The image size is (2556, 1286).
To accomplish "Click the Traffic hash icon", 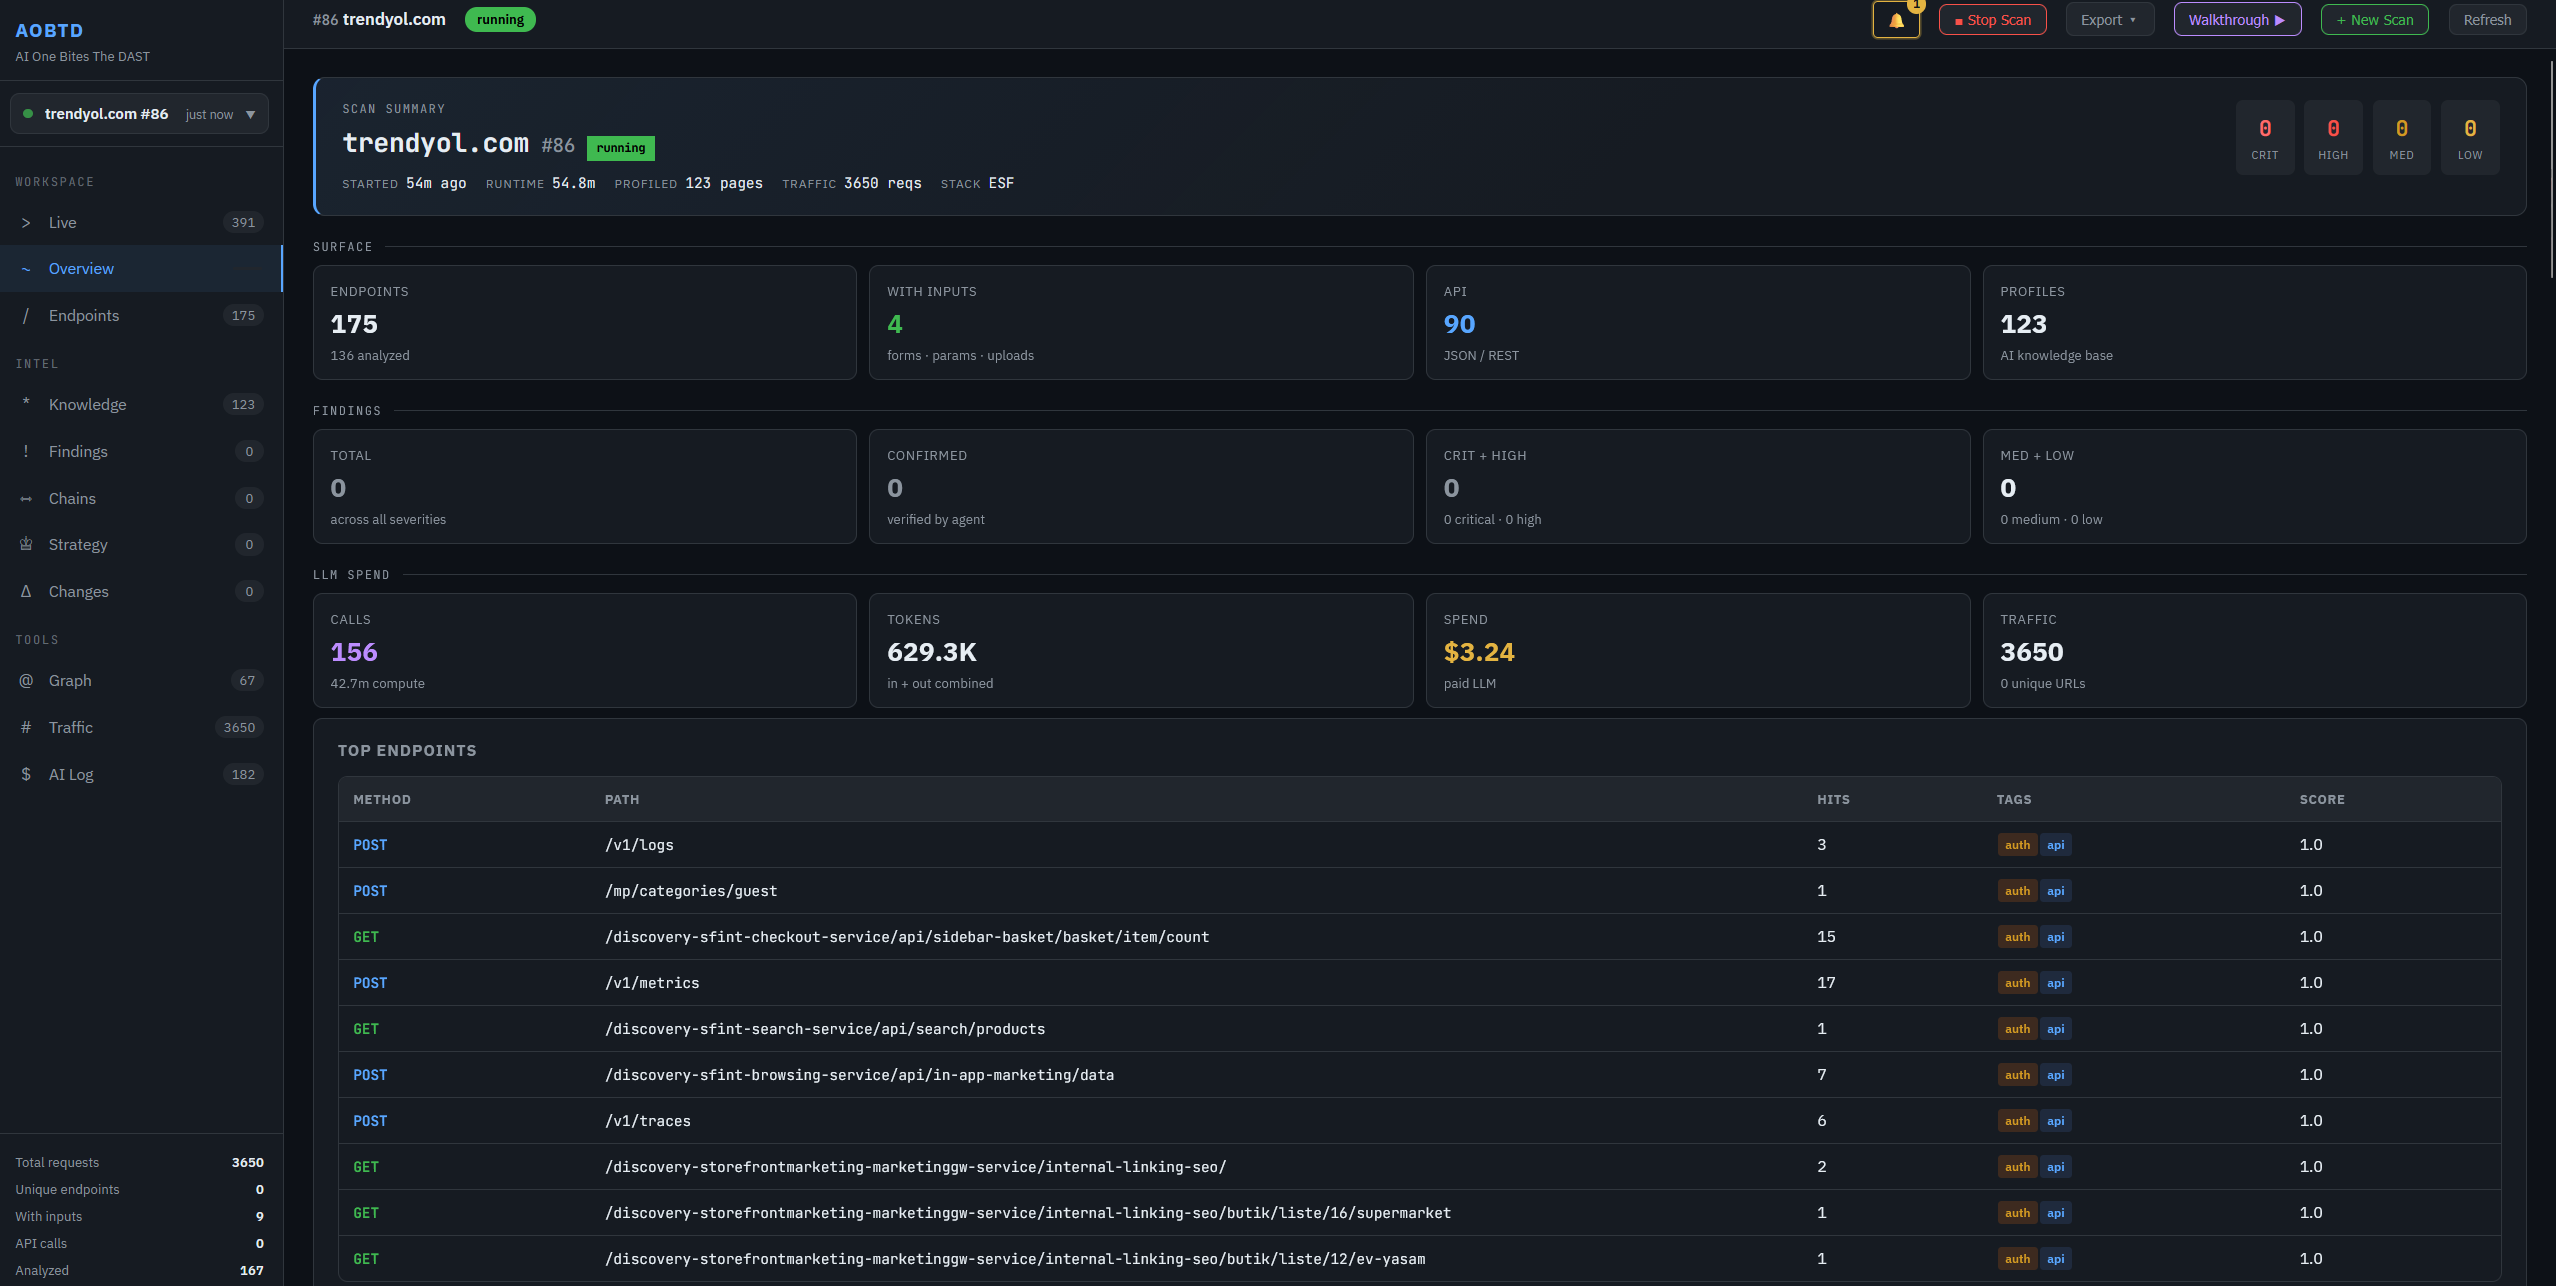I will 26,727.
